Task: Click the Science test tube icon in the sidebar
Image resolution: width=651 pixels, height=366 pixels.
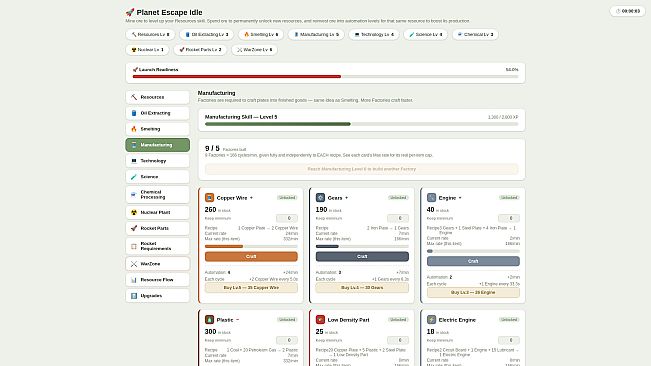Action: click(x=134, y=177)
